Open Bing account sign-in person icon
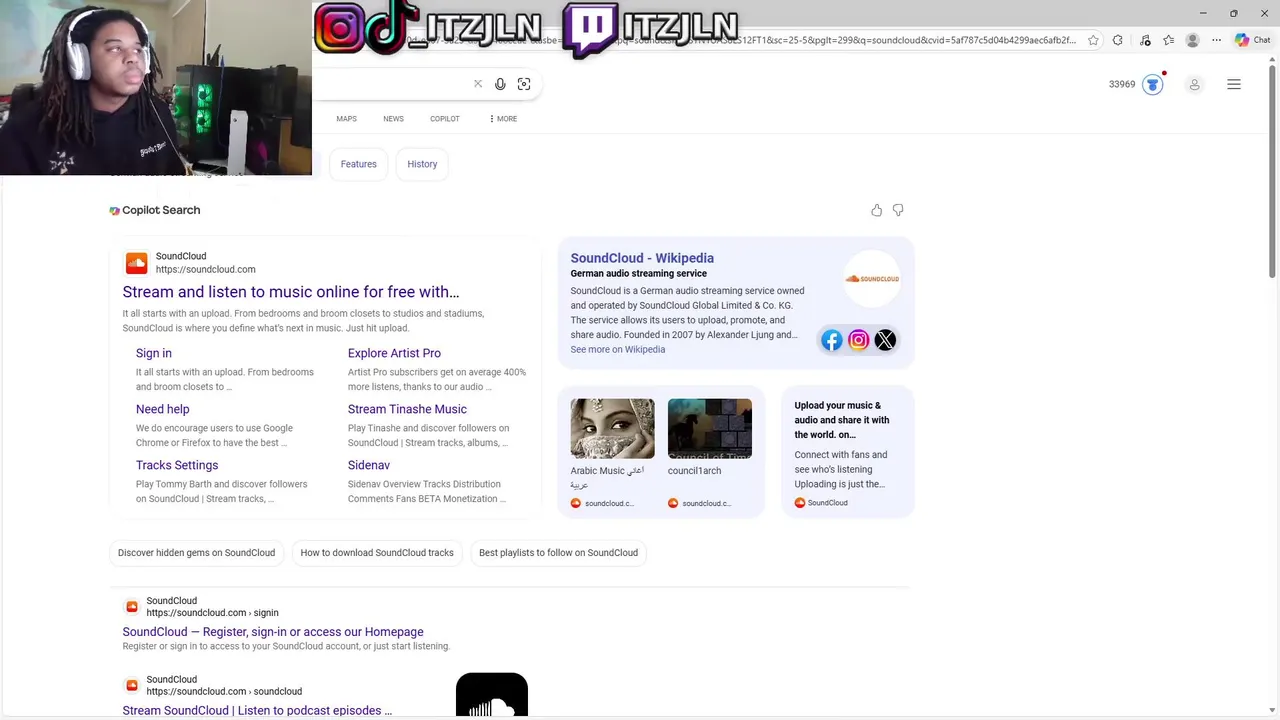This screenshot has width=1280, height=720. tap(1194, 85)
